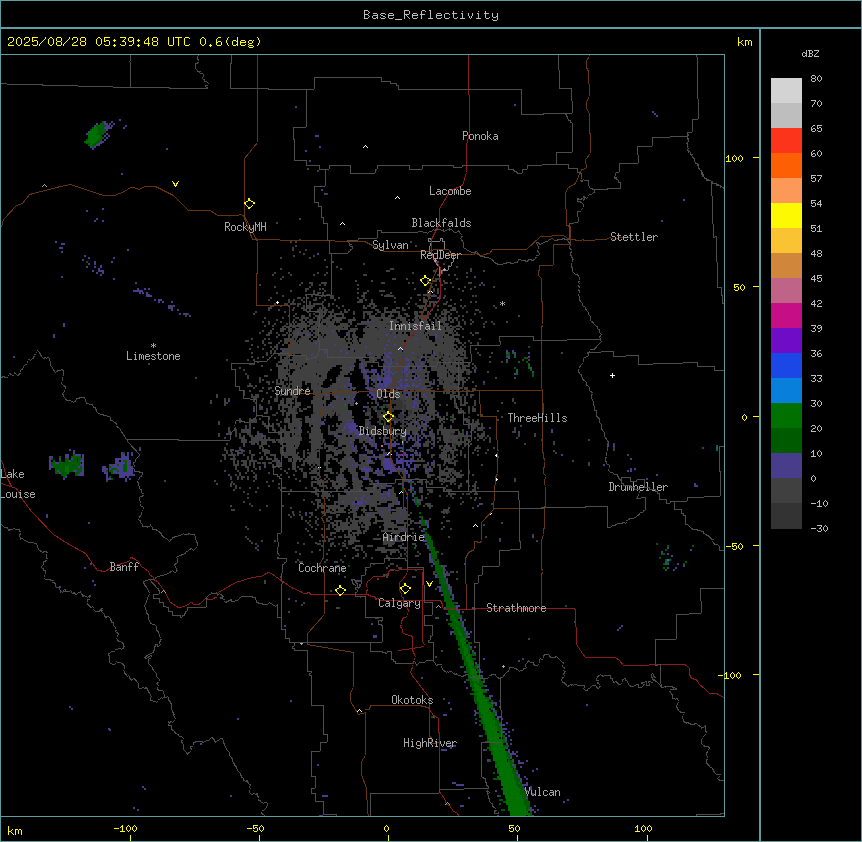This screenshot has height=842, width=862.
Task: Click the dBZ legend heading
Action: [x=810, y=53]
